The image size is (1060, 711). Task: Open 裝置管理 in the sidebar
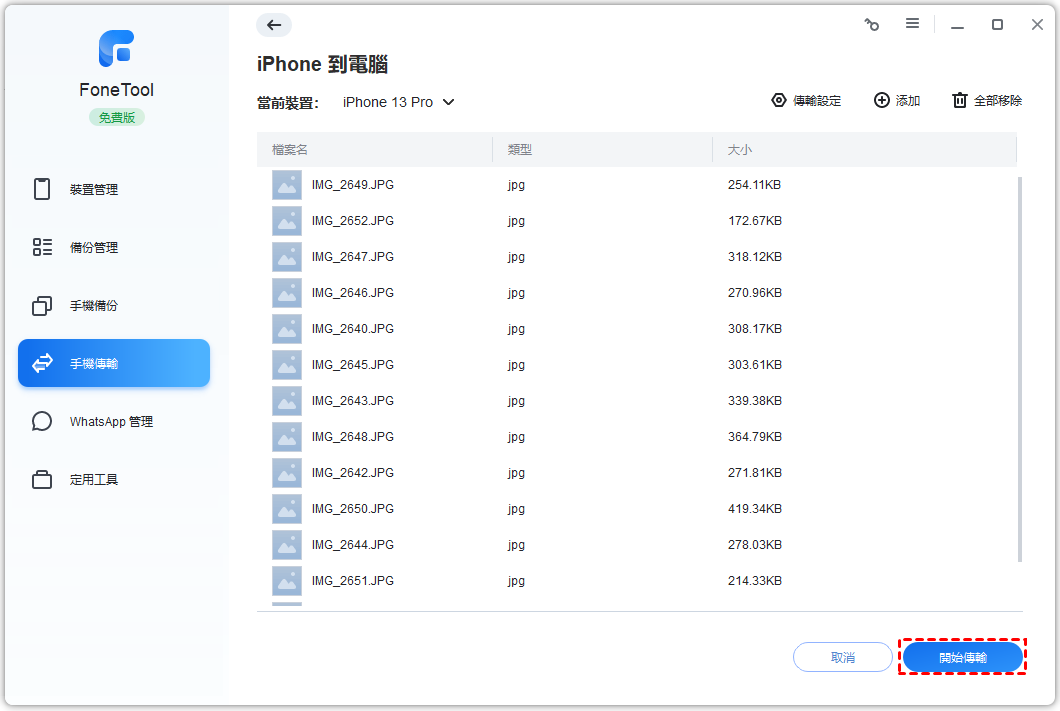[x=93, y=190]
